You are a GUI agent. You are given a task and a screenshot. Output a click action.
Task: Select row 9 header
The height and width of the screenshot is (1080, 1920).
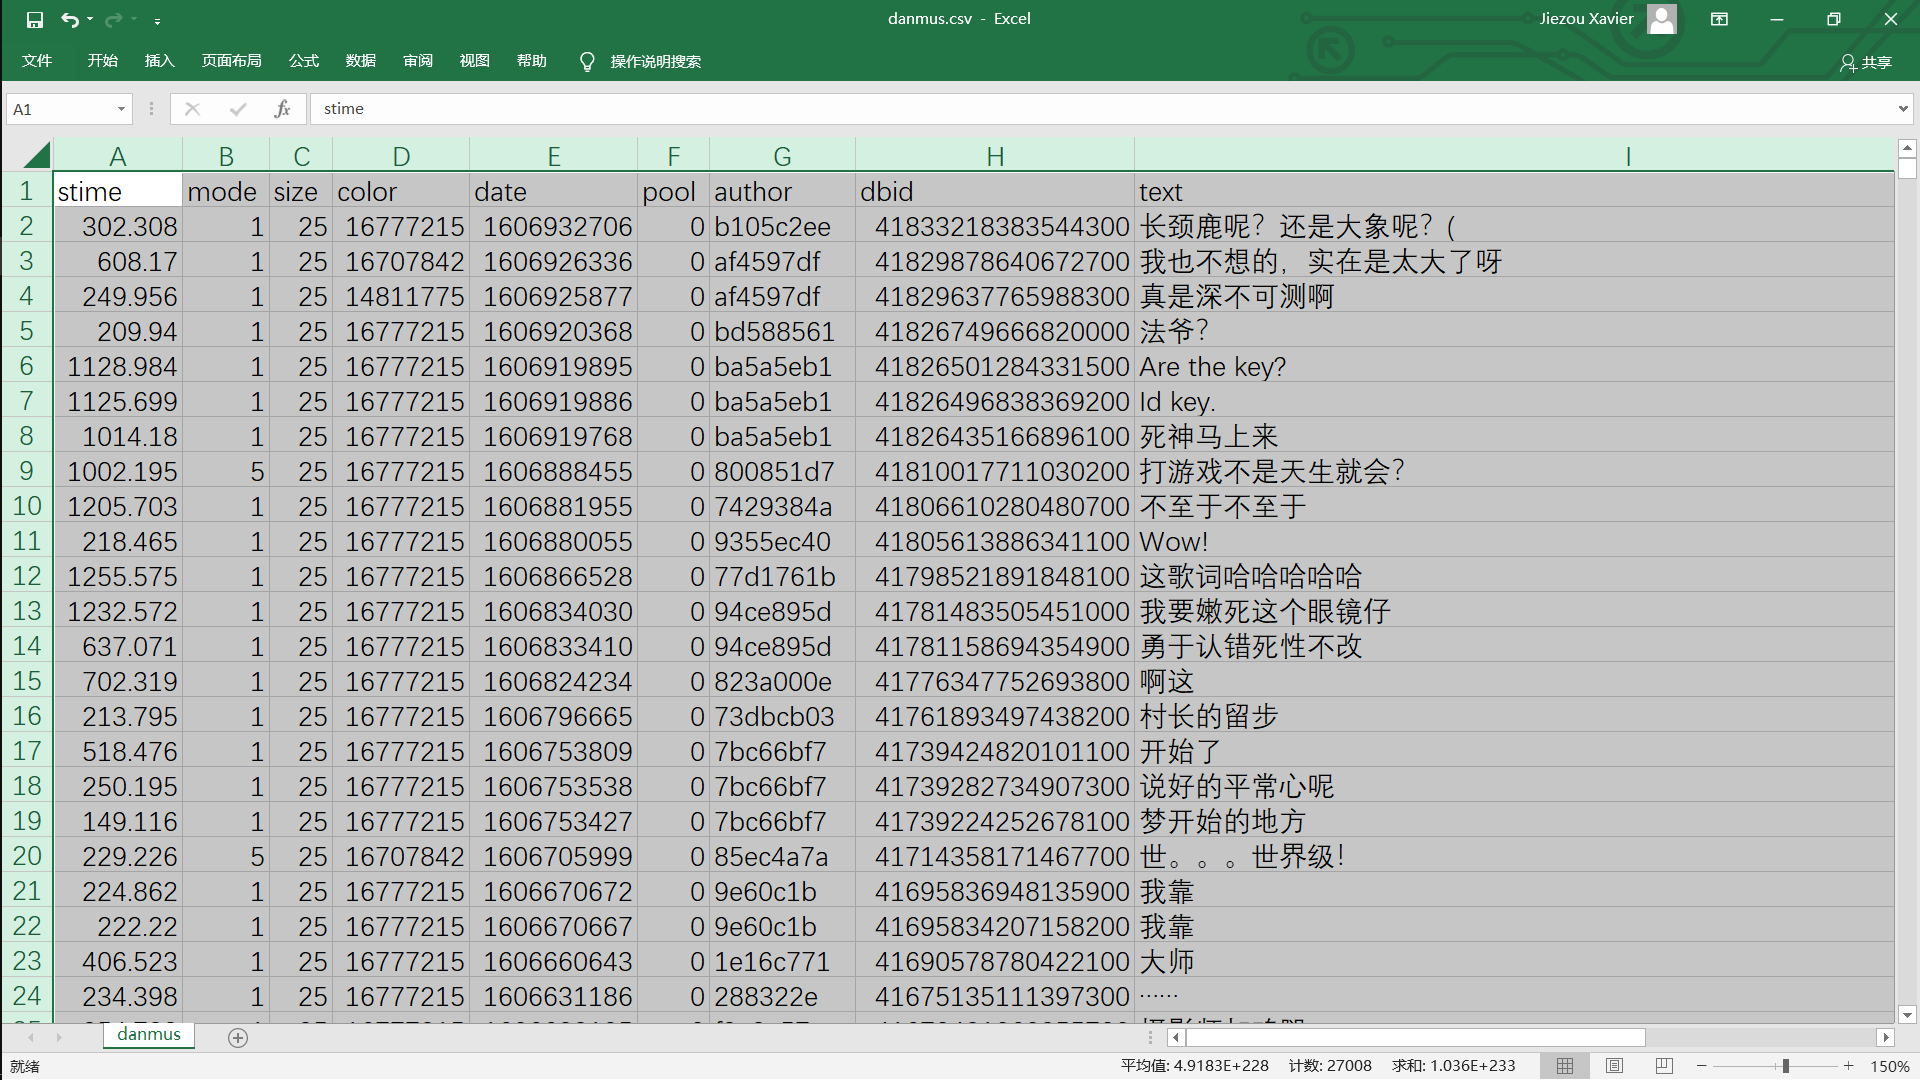pyautogui.click(x=26, y=471)
